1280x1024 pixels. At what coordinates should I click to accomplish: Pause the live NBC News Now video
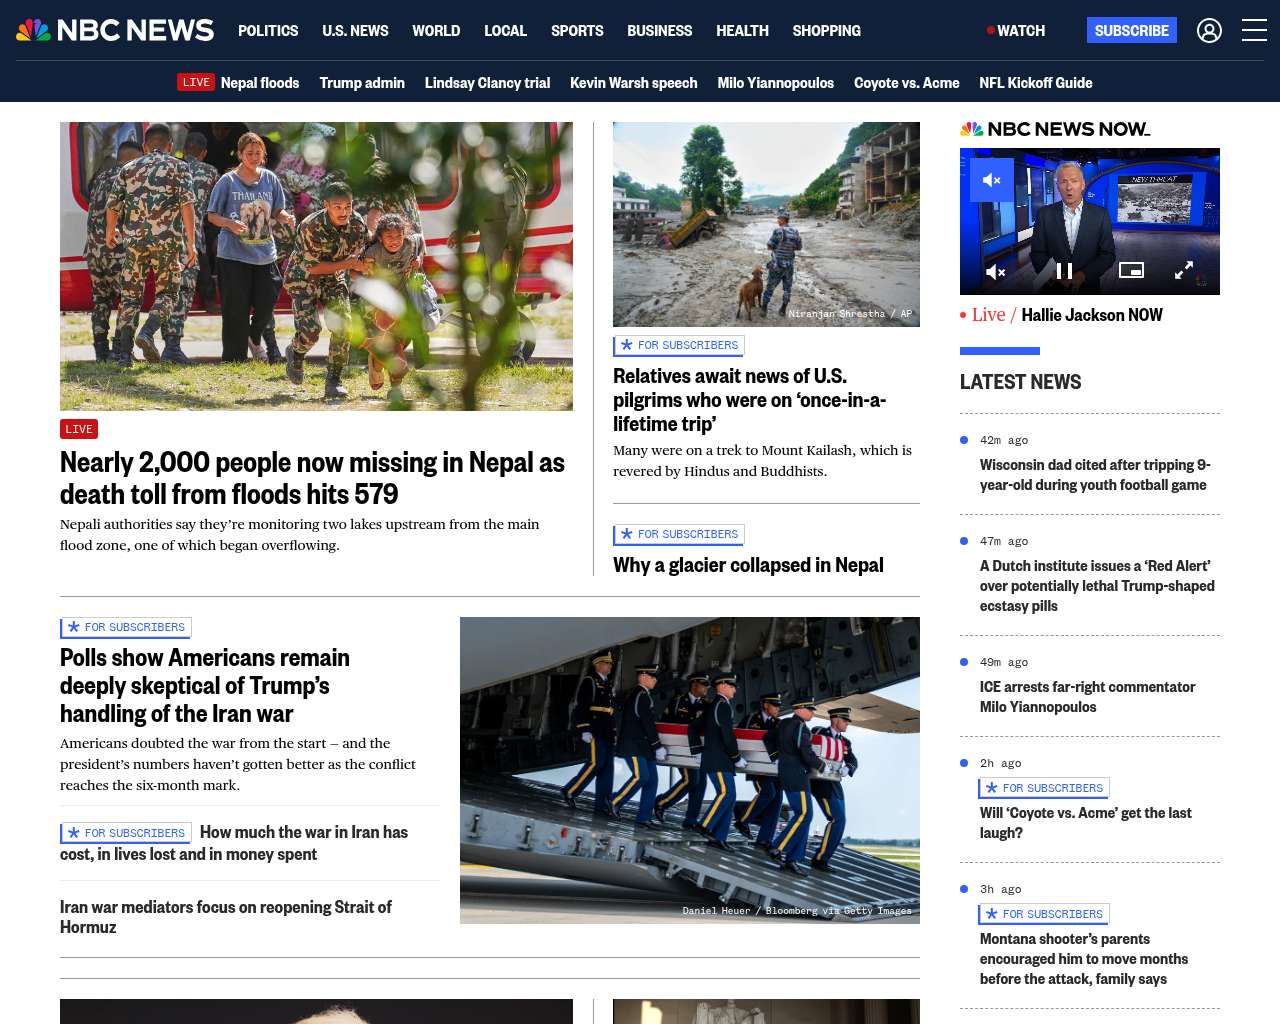click(1064, 271)
